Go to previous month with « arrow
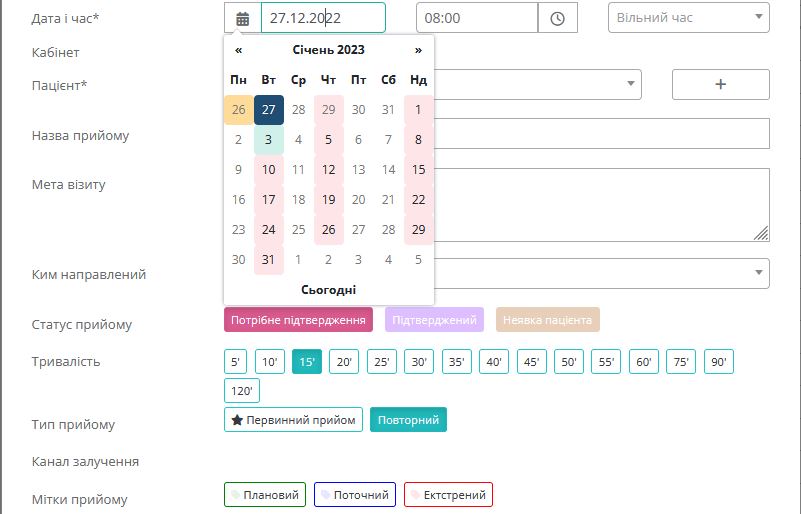Viewport: 801px width, 514px height. (239, 50)
